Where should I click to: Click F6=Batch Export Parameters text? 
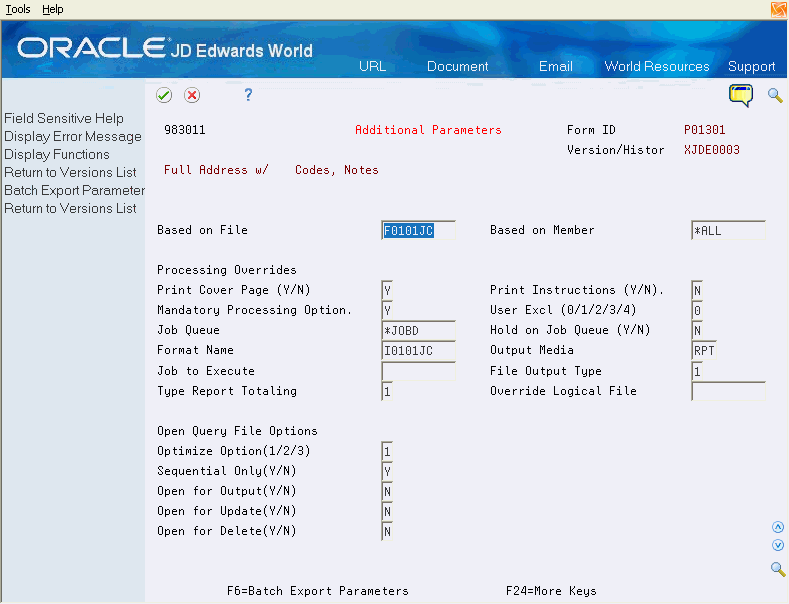tap(318, 591)
